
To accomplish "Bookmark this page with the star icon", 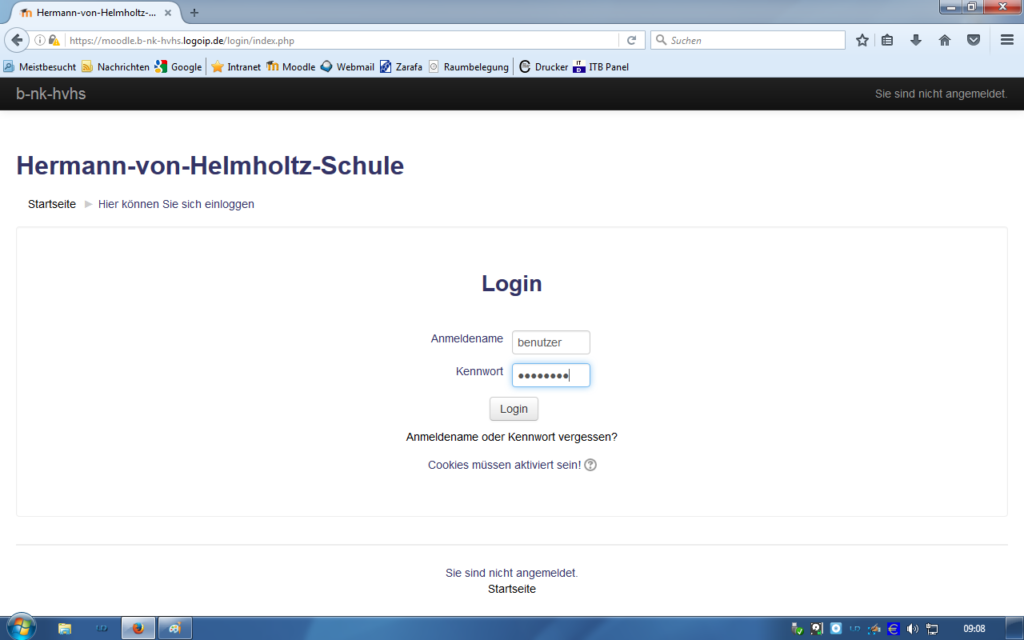I will click(x=862, y=40).
